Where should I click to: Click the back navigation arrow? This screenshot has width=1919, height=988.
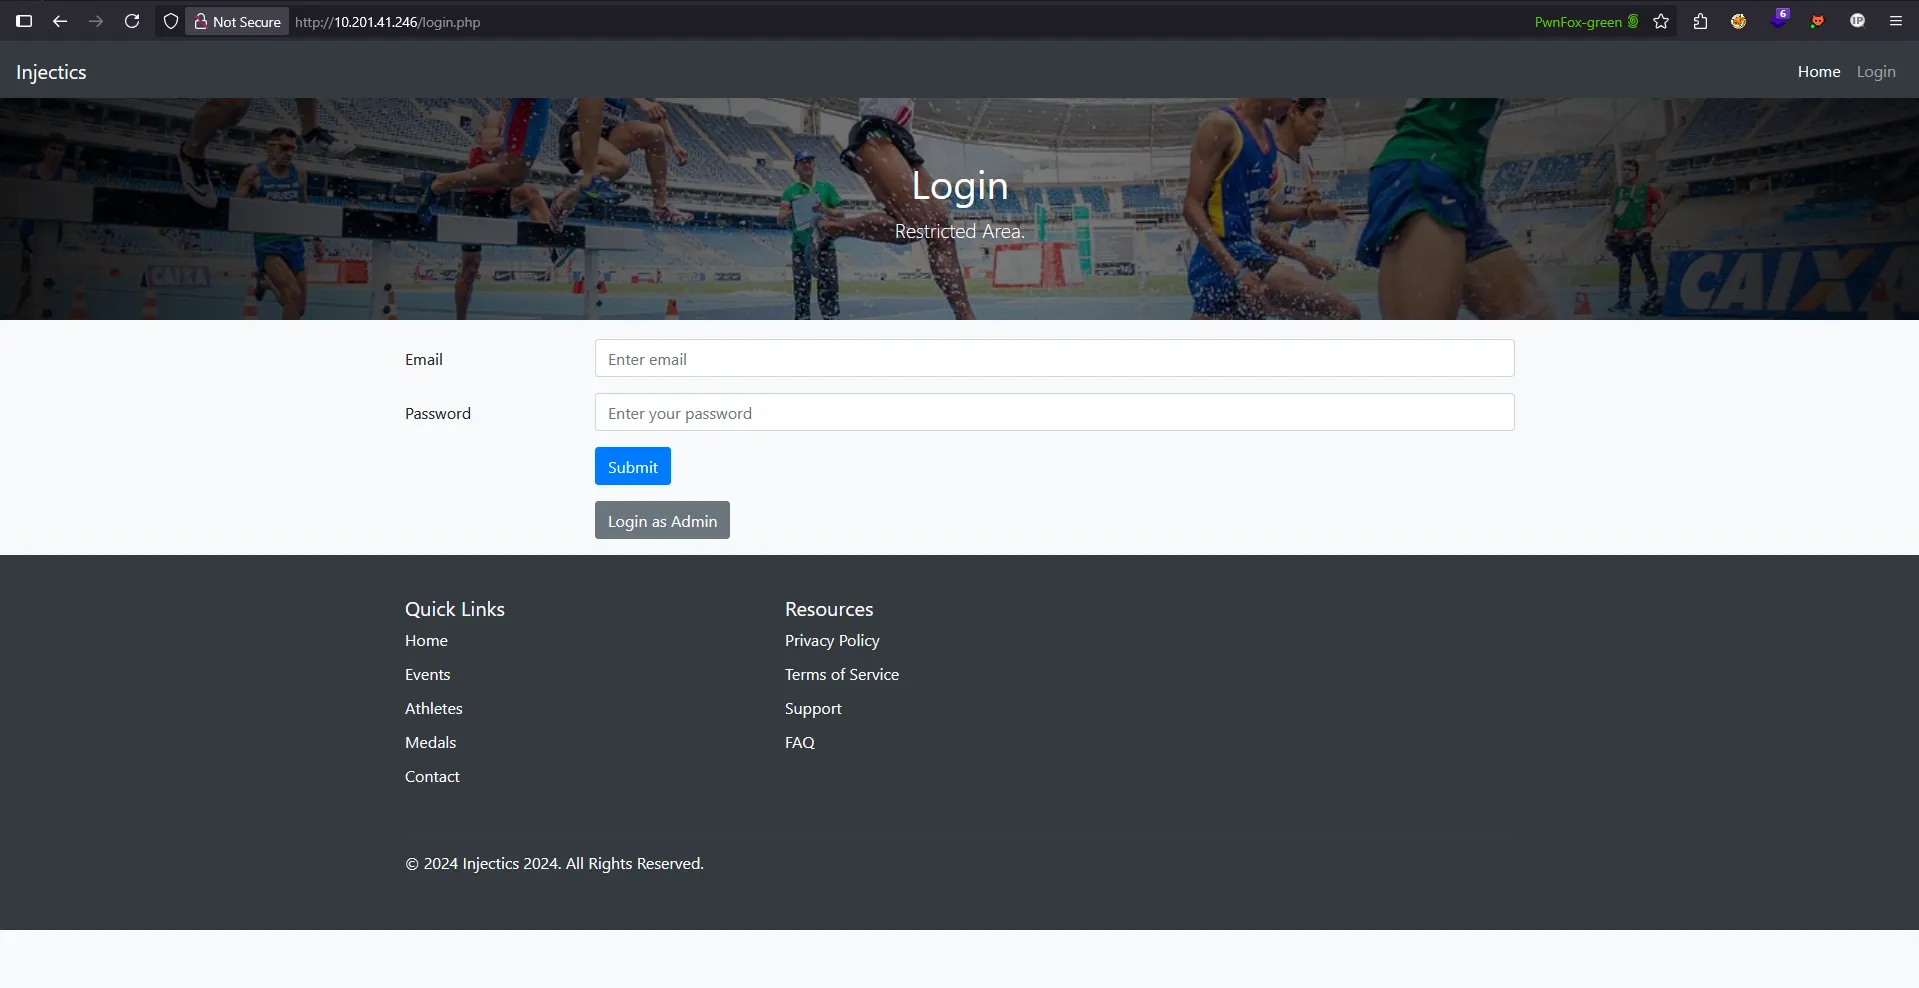pyautogui.click(x=60, y=21)
